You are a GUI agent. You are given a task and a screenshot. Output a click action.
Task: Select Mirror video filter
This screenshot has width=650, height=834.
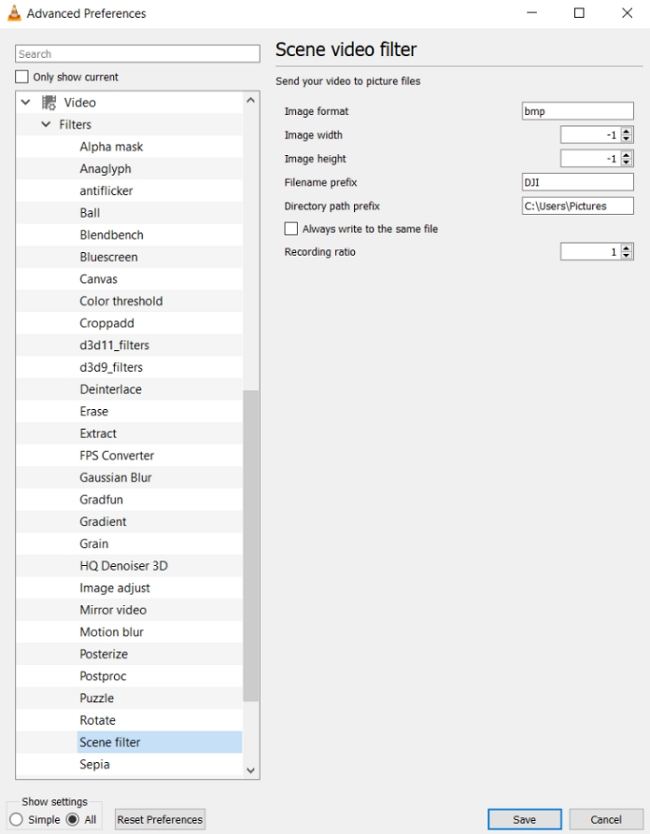point(113,610)
